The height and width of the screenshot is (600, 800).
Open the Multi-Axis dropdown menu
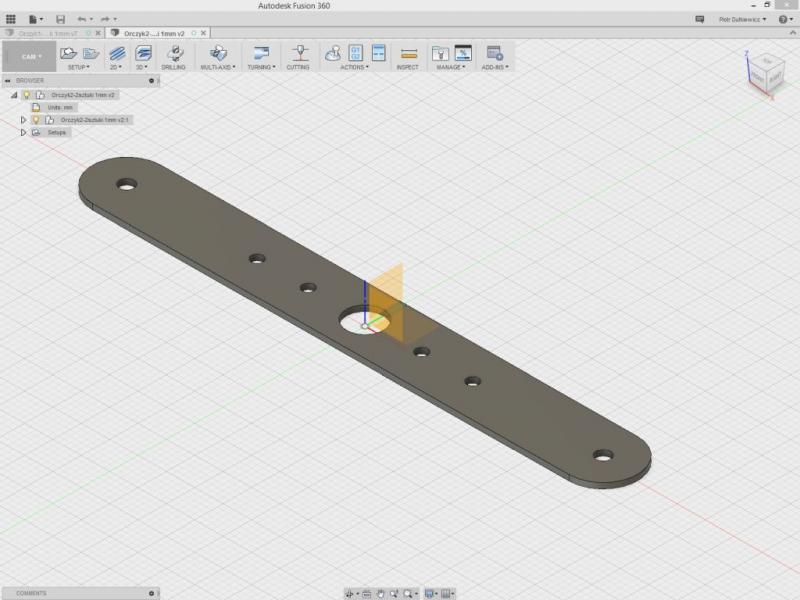click(218, 67)
